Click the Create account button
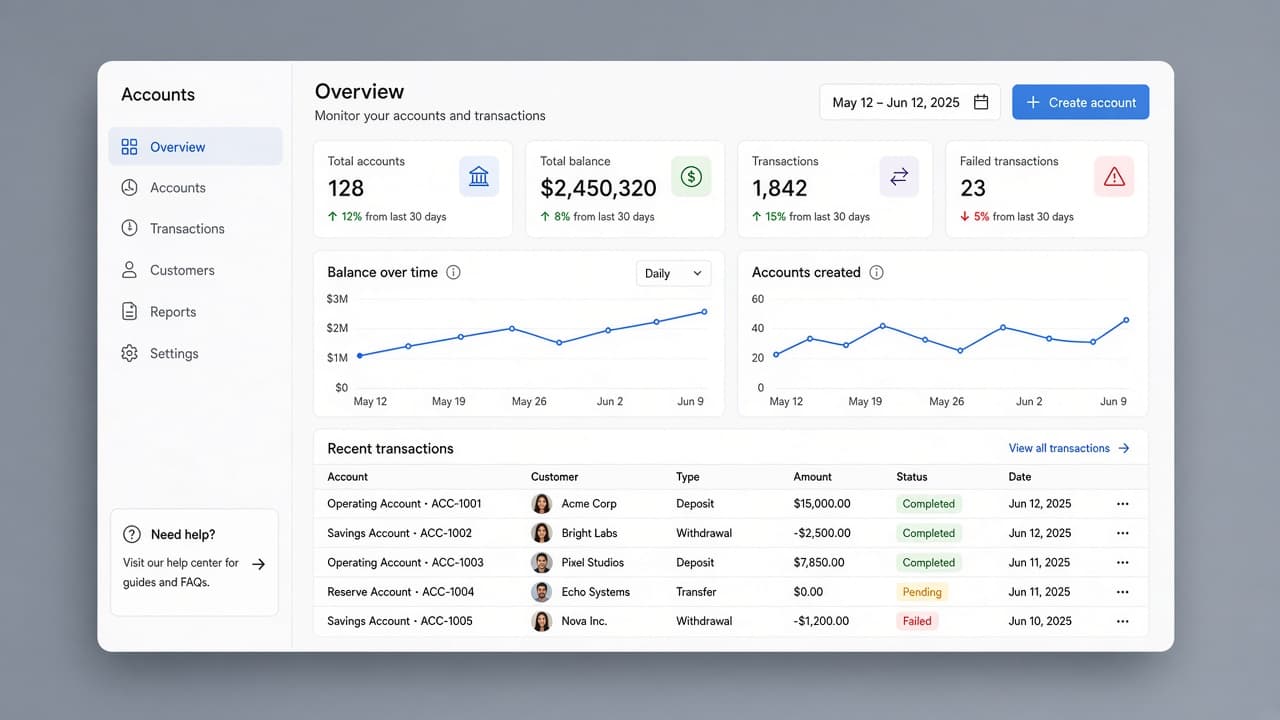 [x=1080, y=102]
